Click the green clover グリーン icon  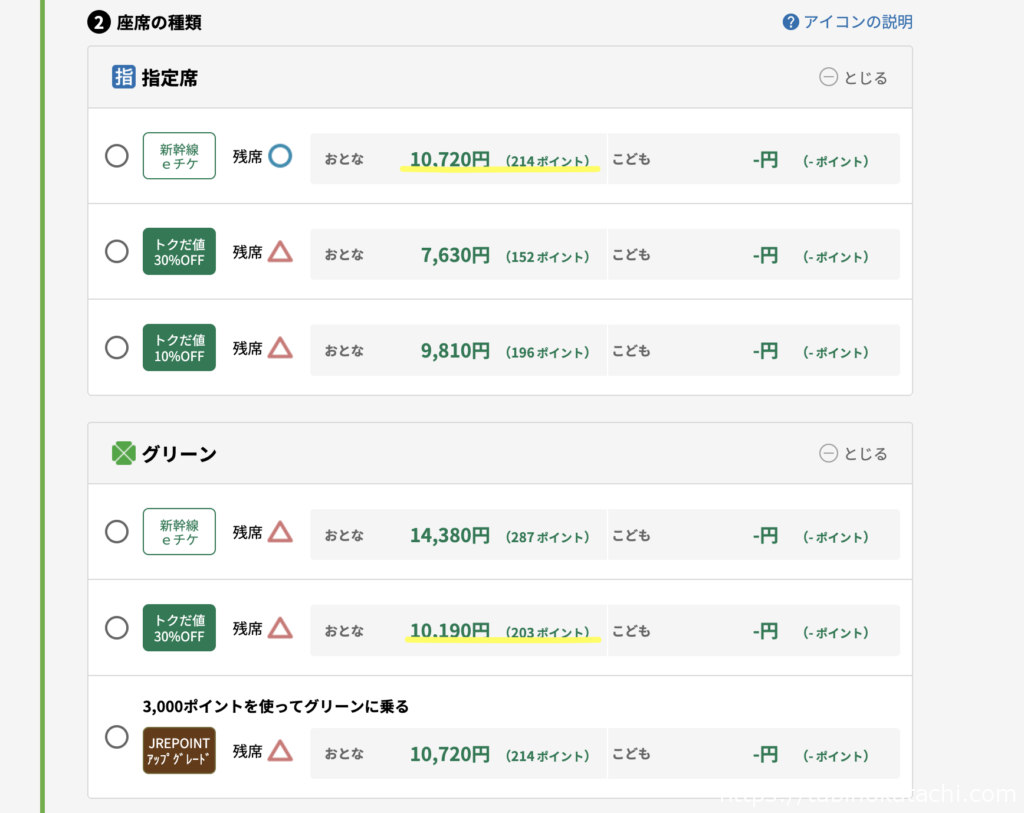point(123,453)
